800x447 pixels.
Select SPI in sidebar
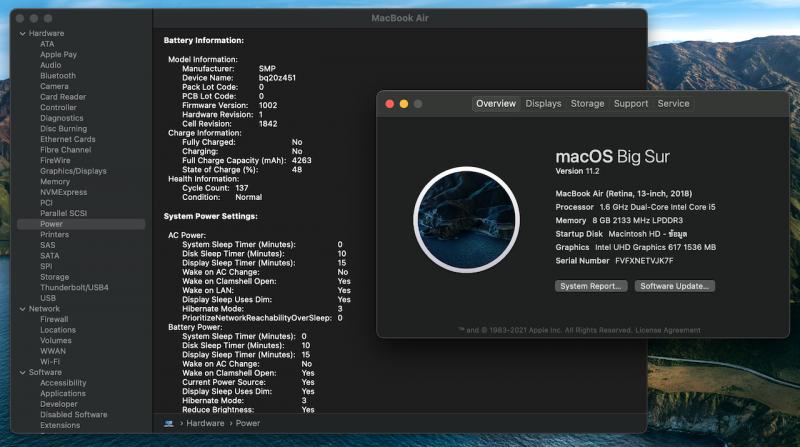(x=46, y=266)
